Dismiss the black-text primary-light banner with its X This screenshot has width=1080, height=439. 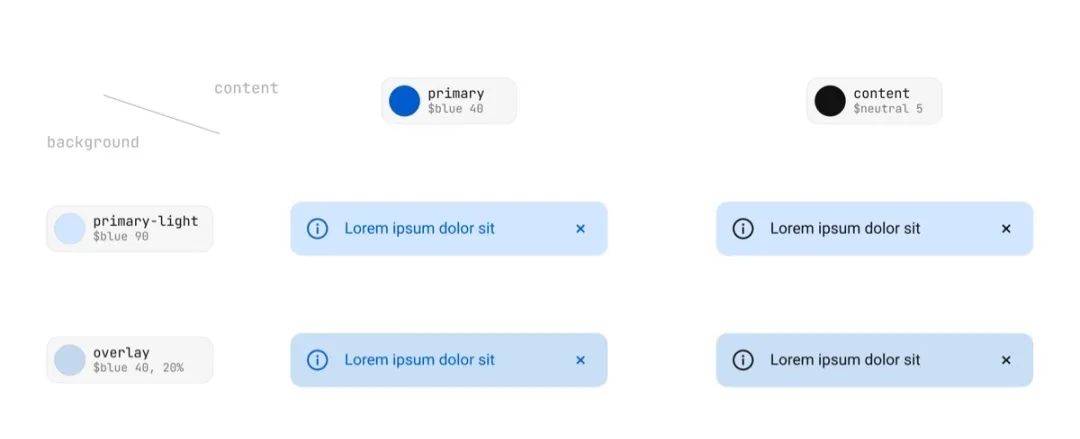click(1006, 229)
